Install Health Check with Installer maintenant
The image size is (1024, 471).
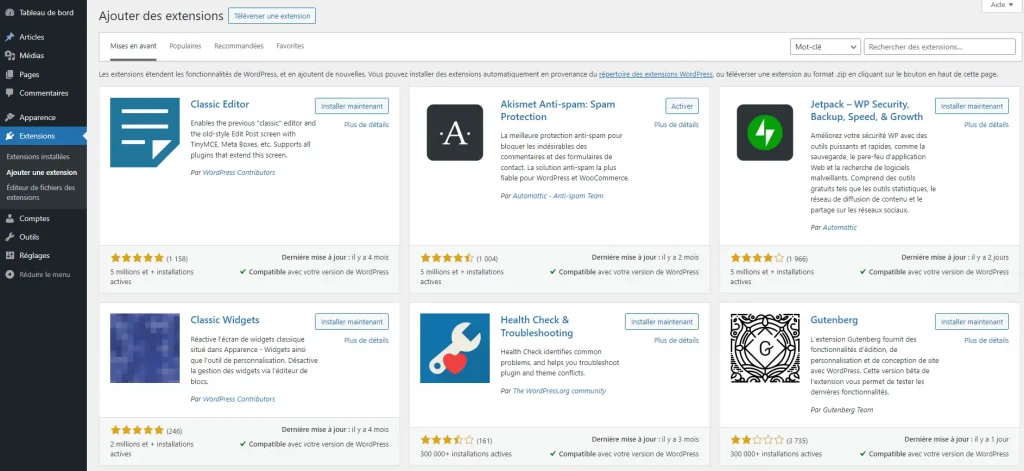pyautogui.click(x=662, y=321)
